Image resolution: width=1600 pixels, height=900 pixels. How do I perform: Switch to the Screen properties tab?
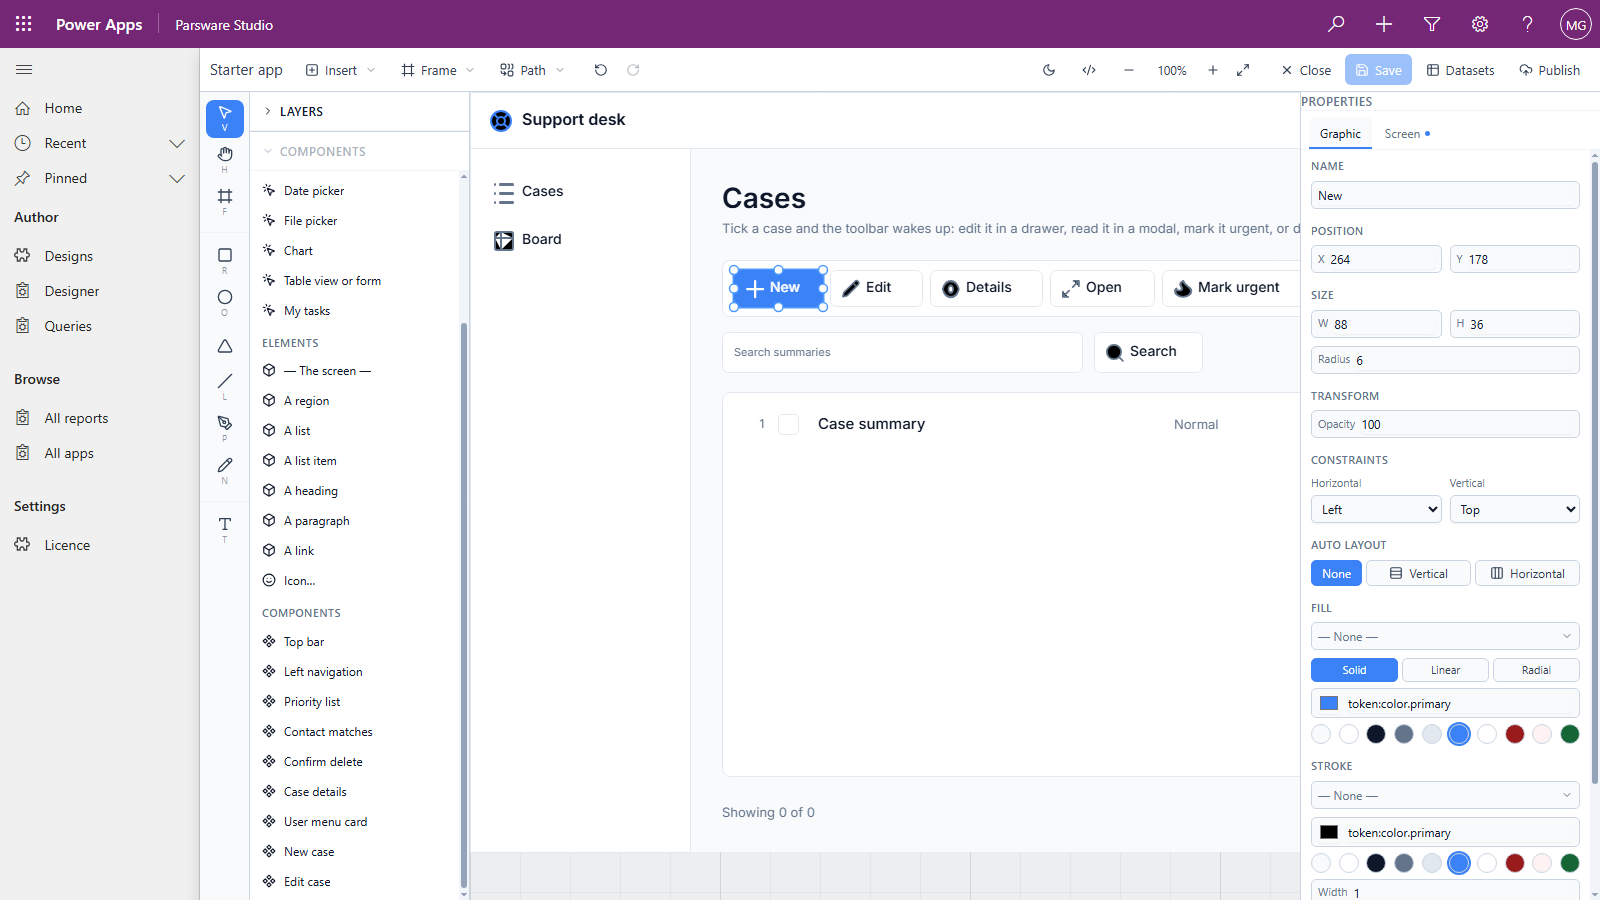pos(1407,133)
